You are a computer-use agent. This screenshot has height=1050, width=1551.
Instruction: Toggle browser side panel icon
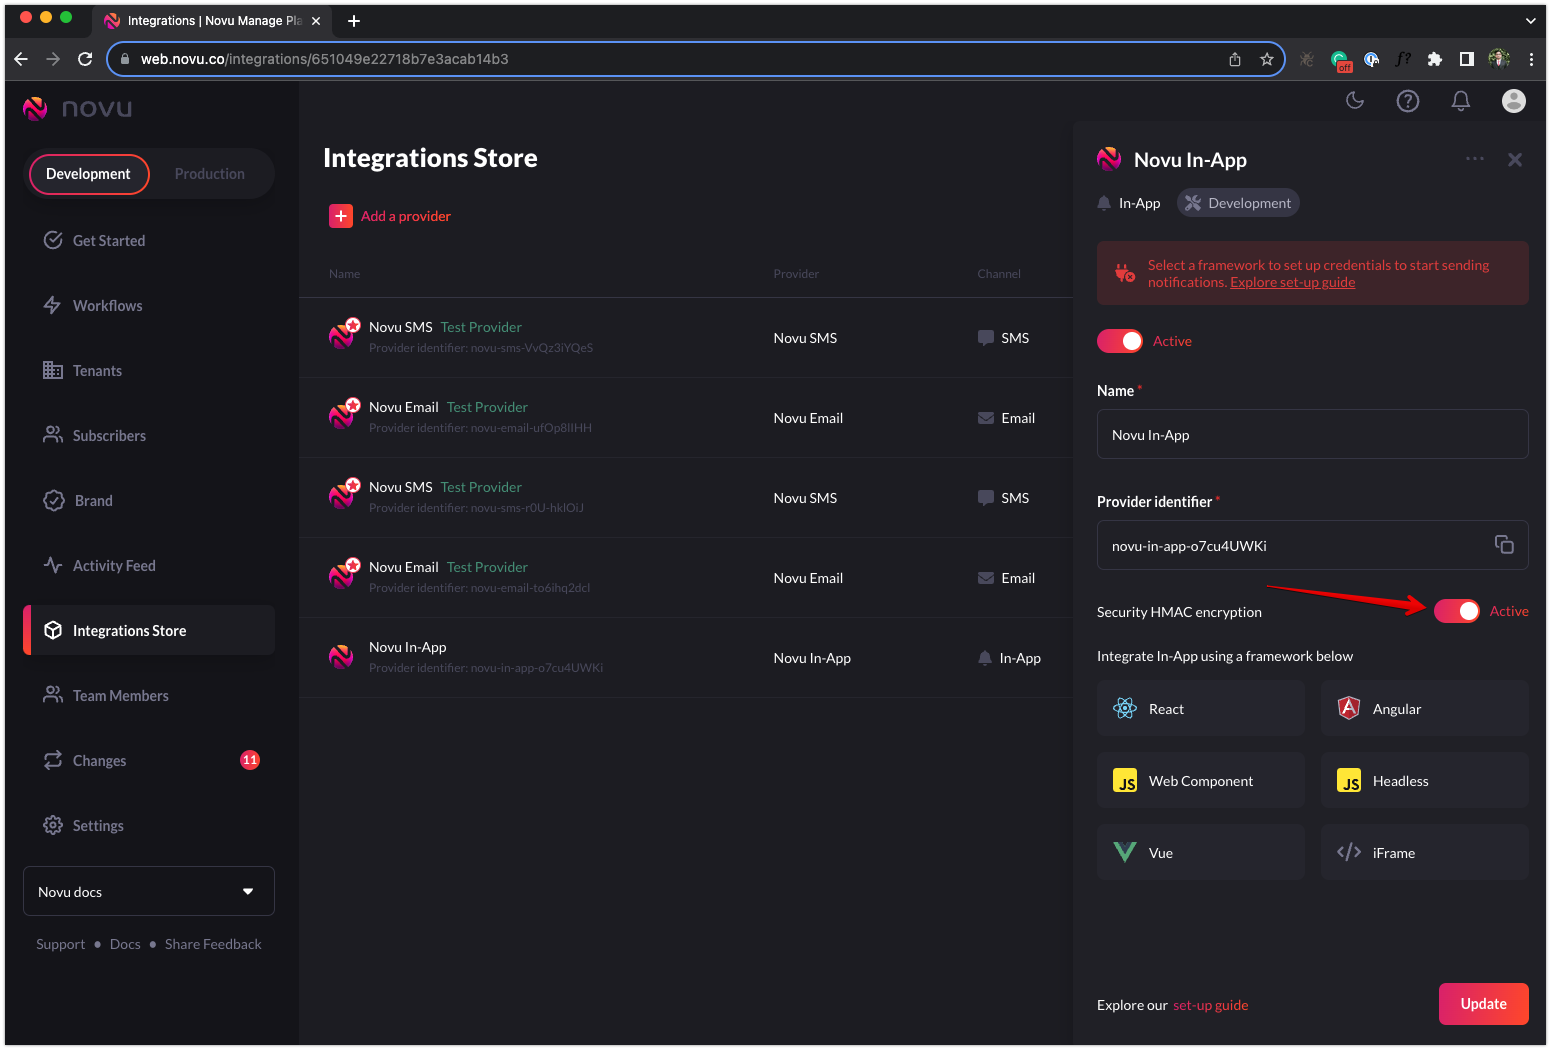pos(1467,59)
